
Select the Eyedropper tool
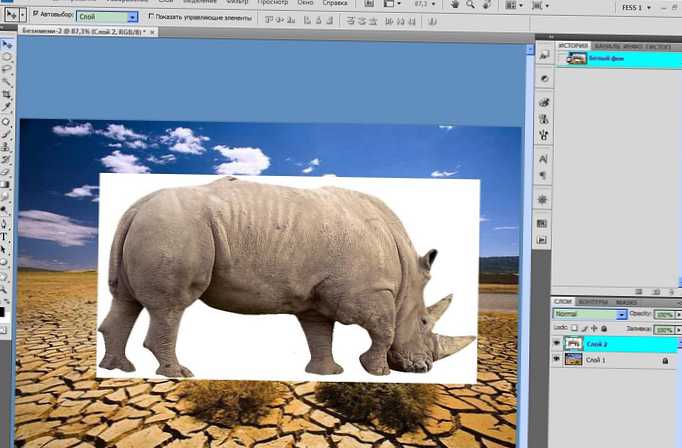pos(6,106)
